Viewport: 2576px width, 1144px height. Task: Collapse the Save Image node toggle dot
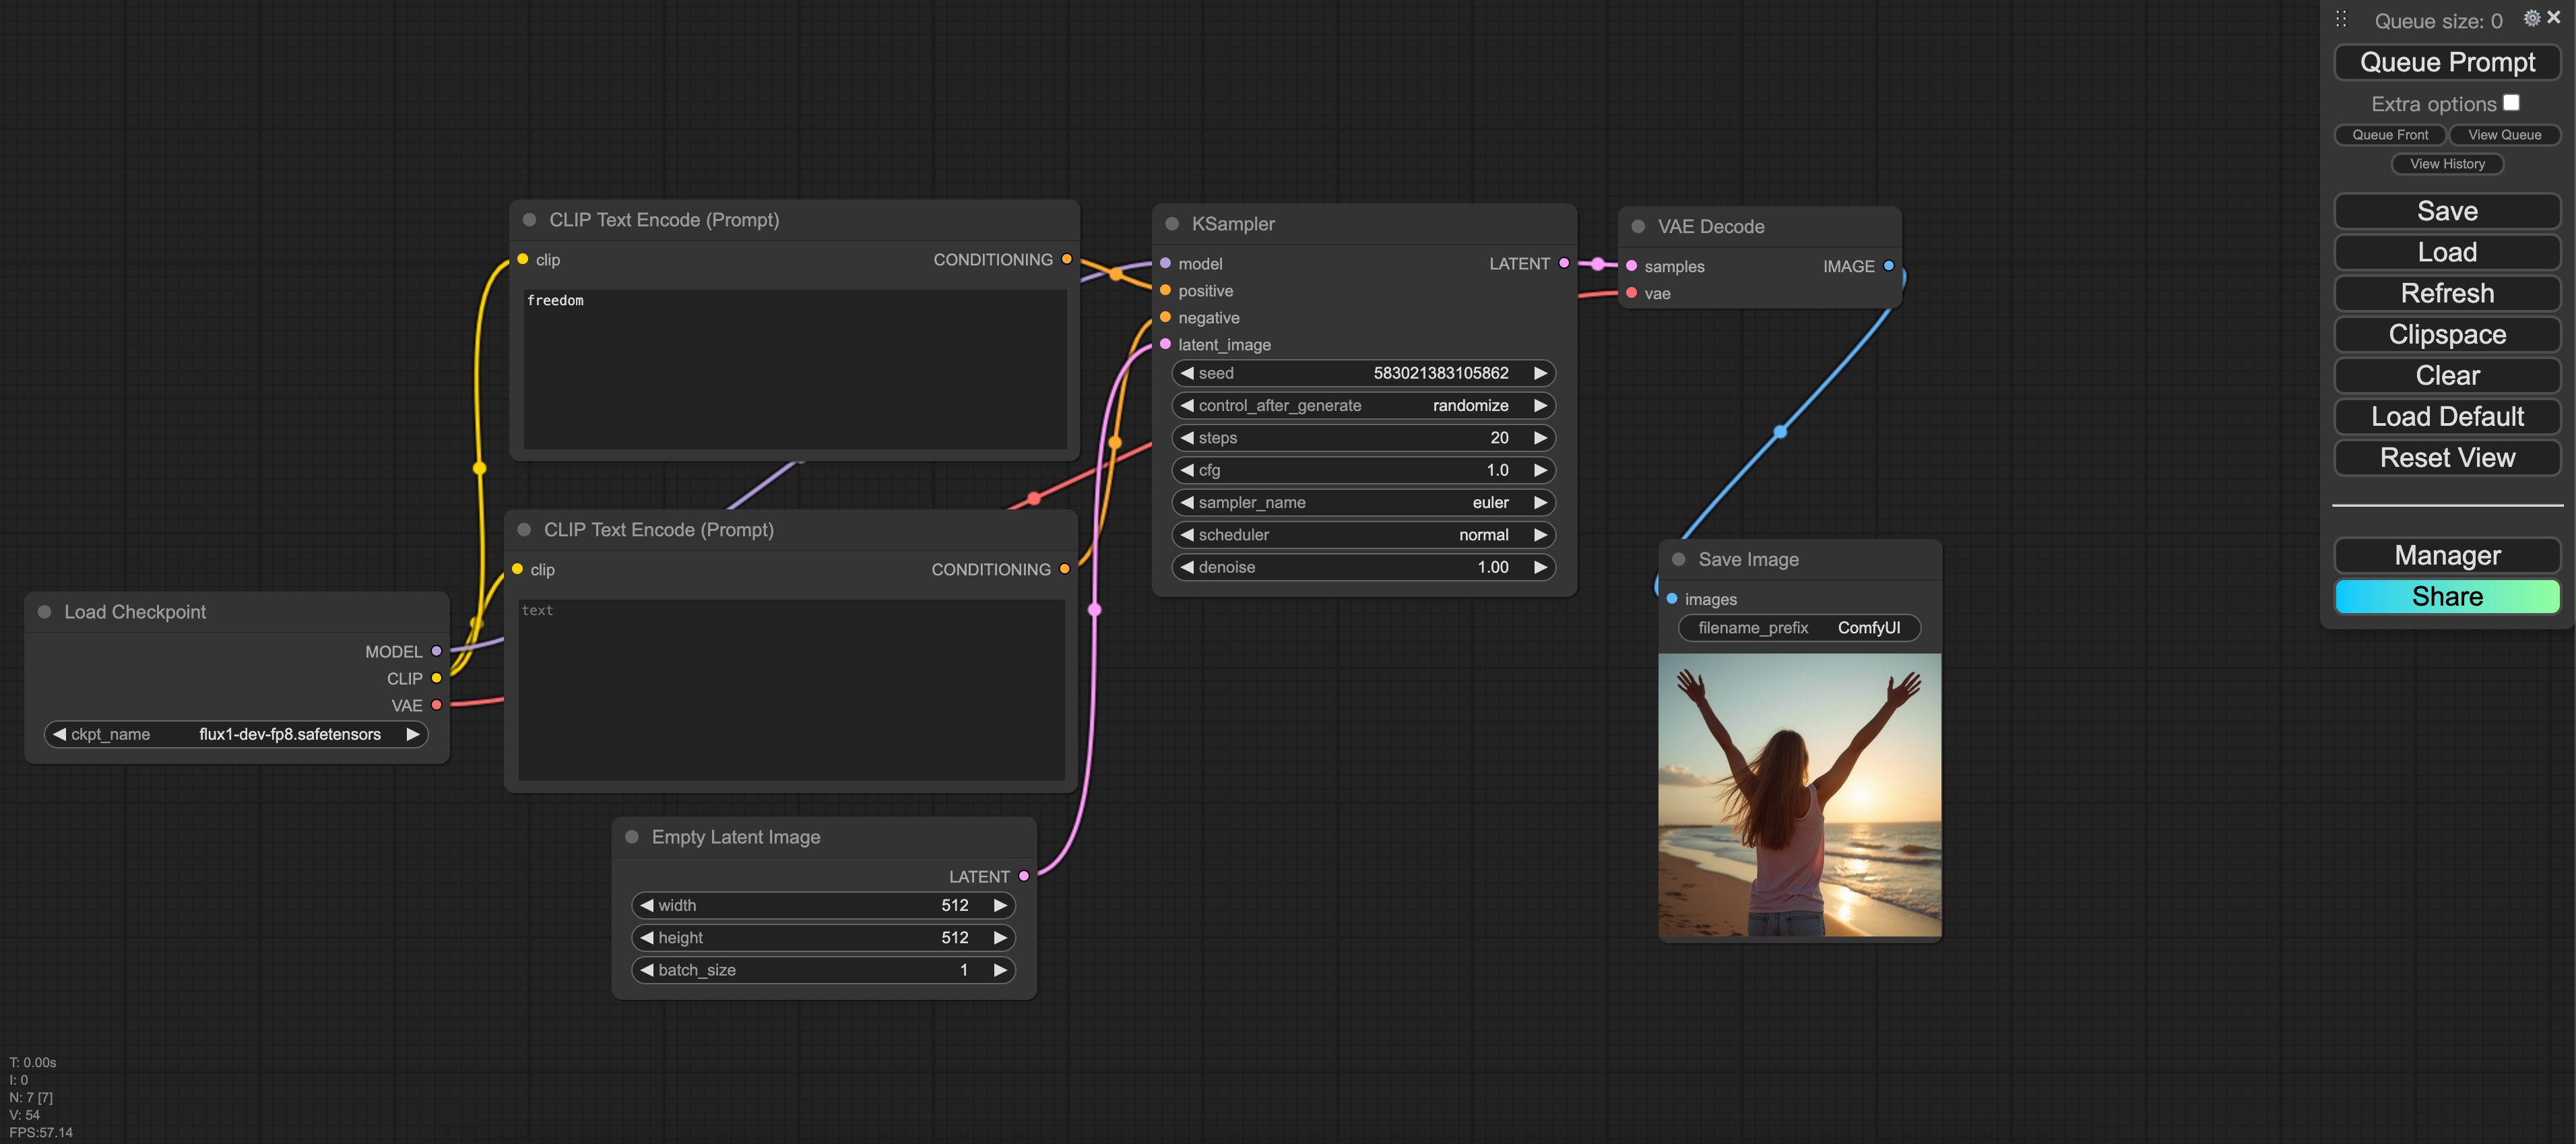coord(1679,560)
